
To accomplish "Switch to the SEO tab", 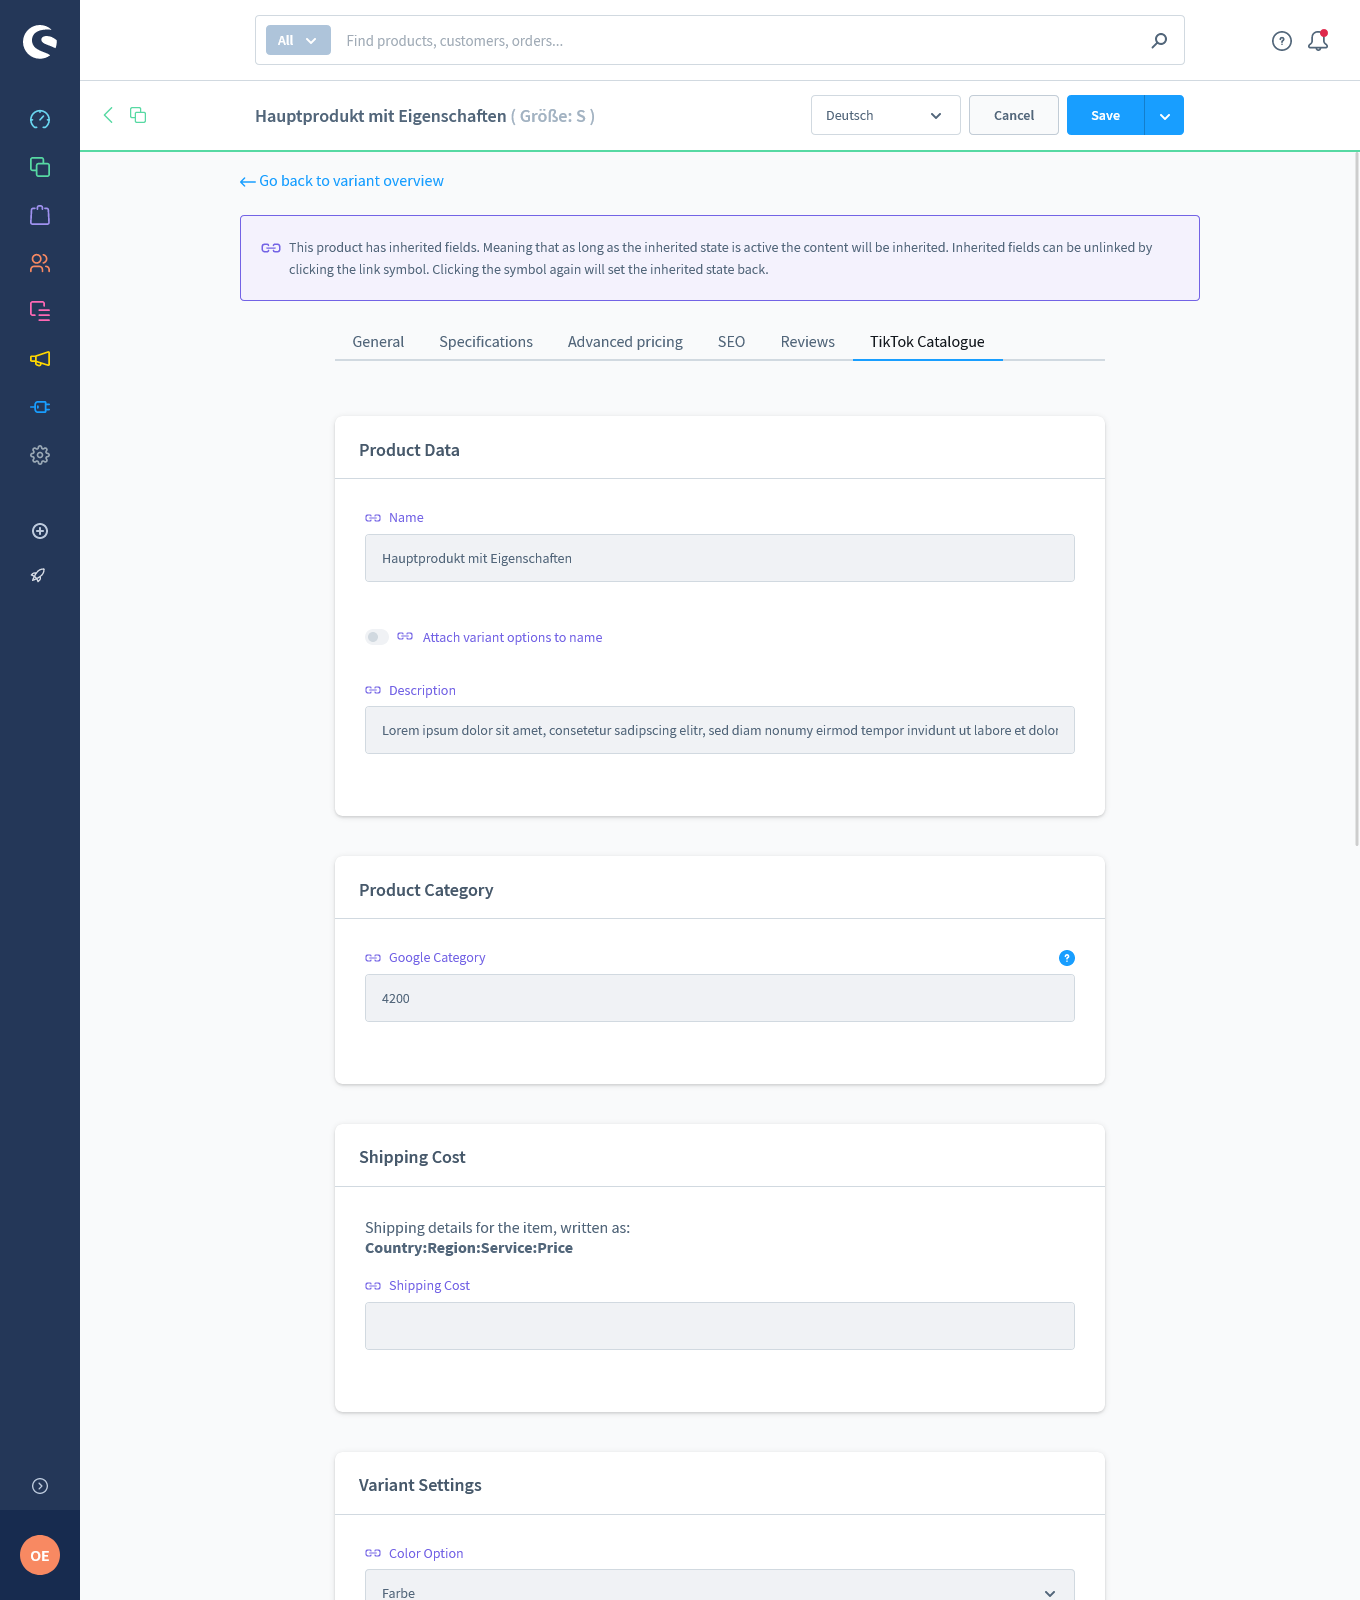I will (731, 342).
